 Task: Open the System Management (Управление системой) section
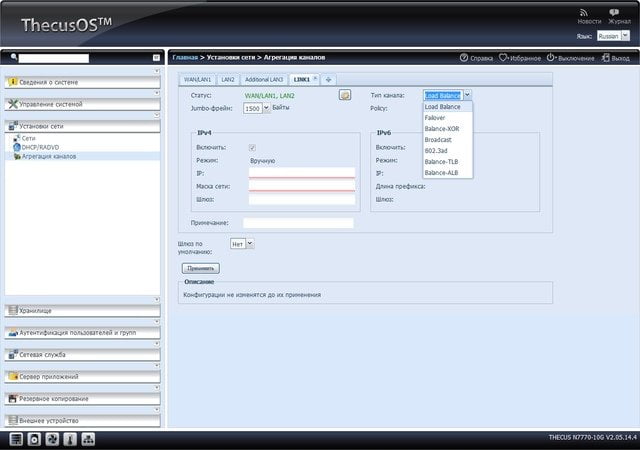pos(82,104)
